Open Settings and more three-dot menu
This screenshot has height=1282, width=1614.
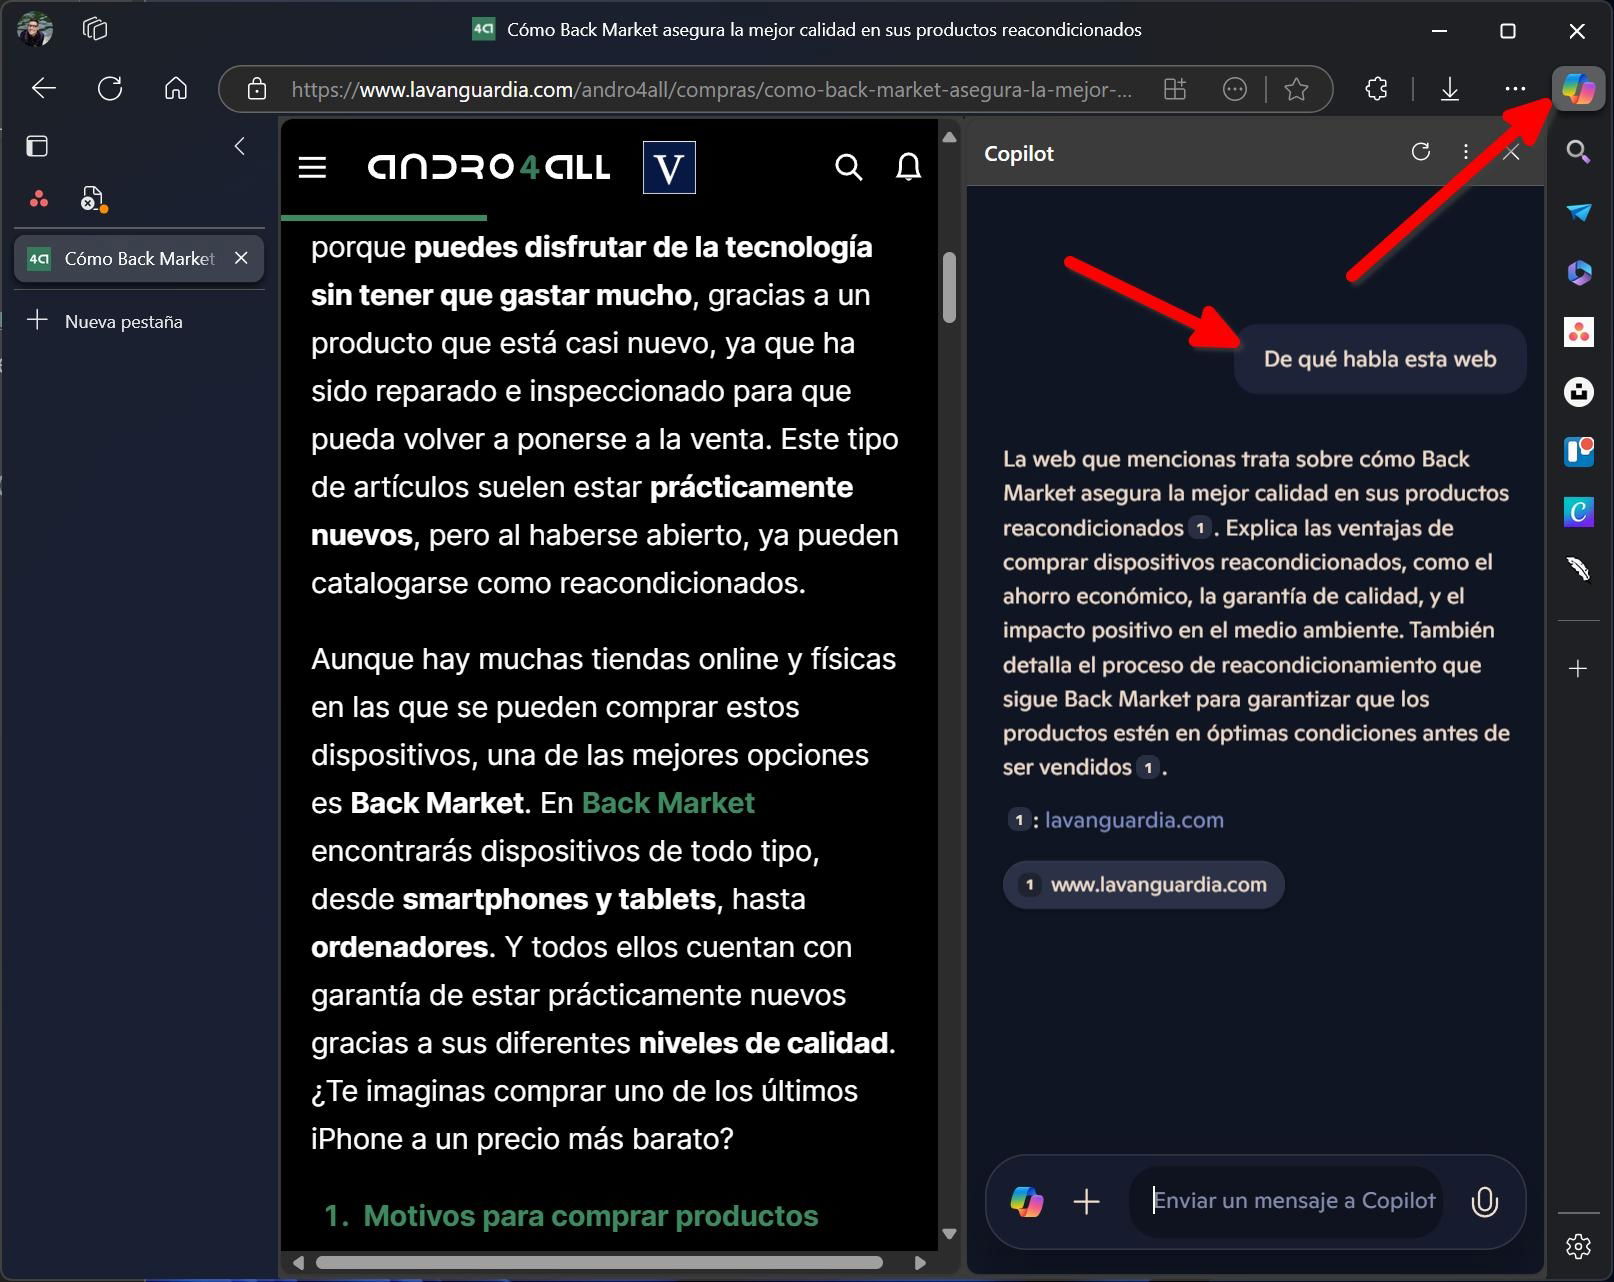pyautogui.click(x=1515, y=89)
